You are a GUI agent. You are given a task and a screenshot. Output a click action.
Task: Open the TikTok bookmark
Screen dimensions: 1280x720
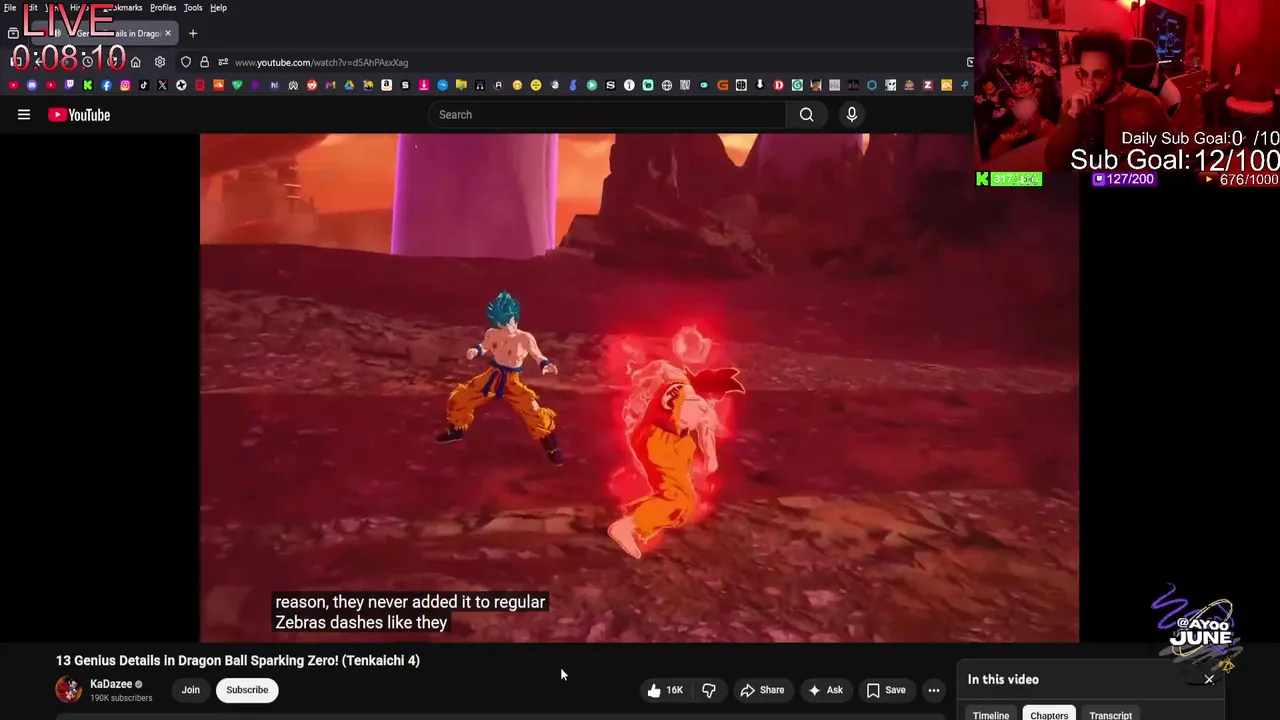(144, 85)
